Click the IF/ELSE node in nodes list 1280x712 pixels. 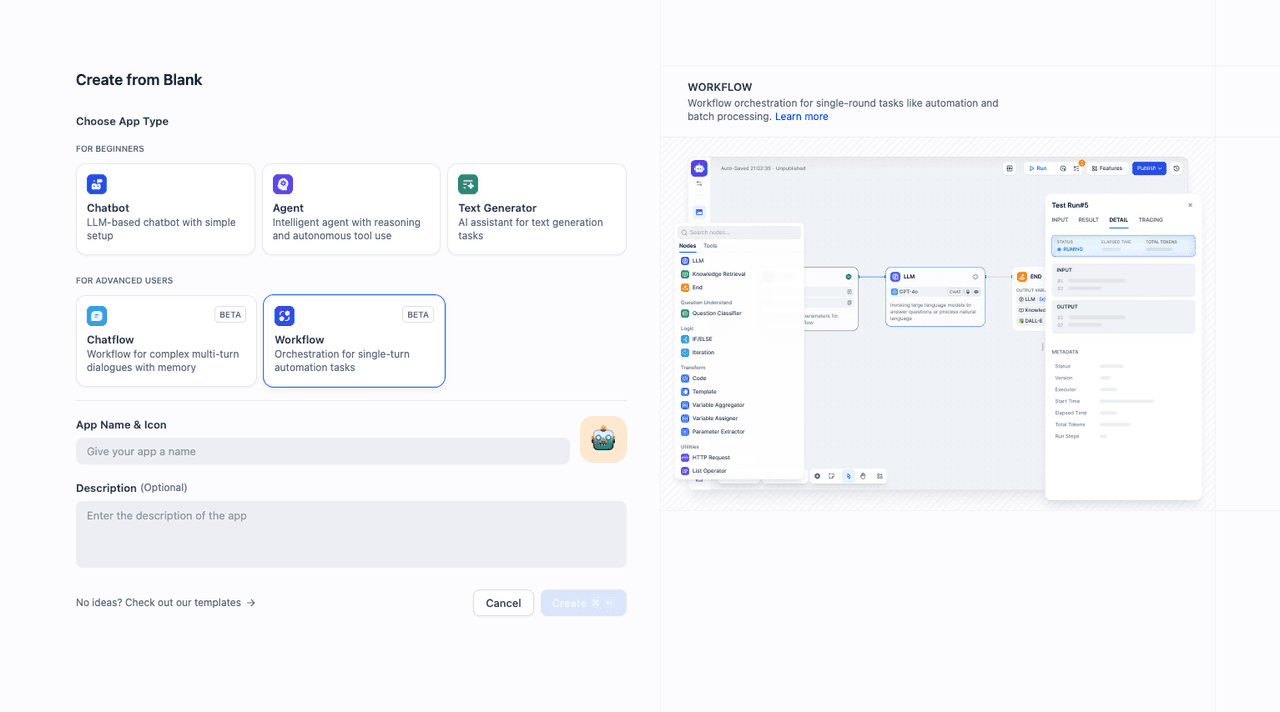pos(702,339)
